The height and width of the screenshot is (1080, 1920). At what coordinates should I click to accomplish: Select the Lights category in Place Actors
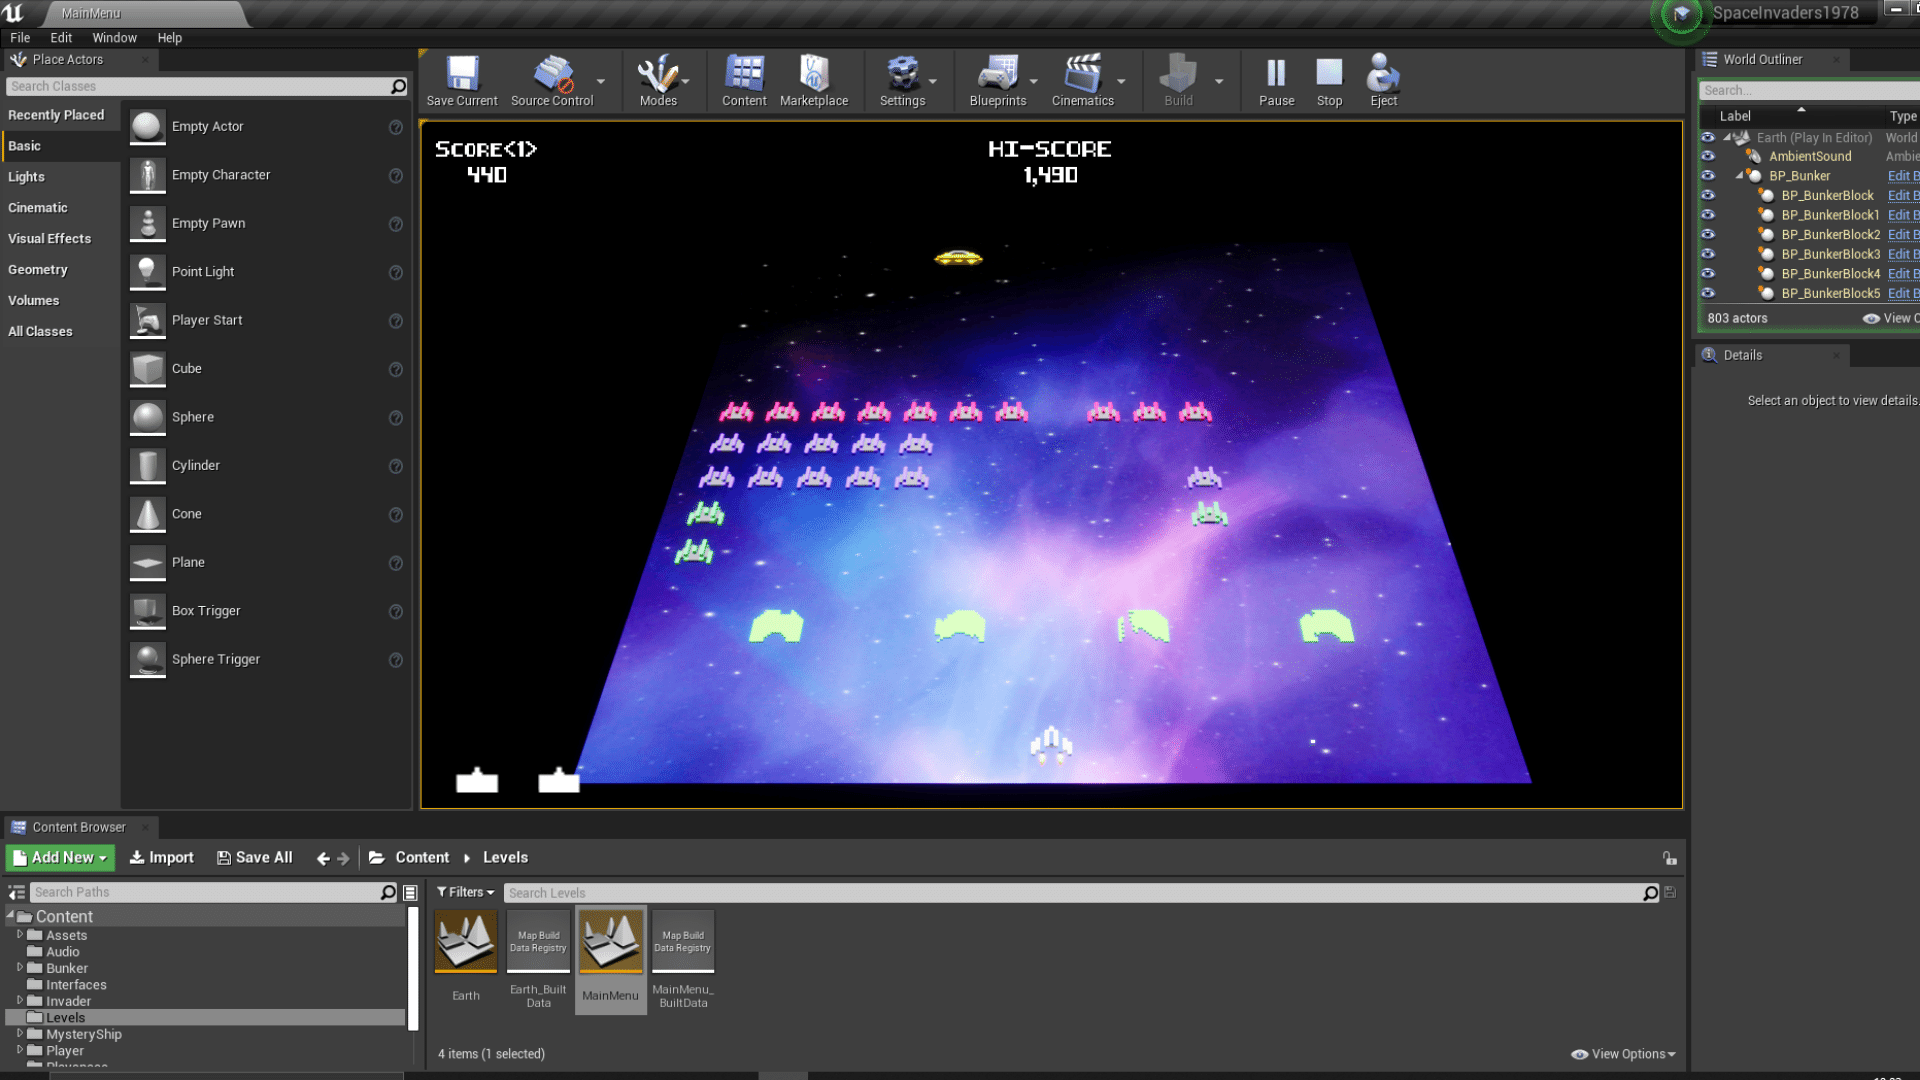tap(26, 176)
